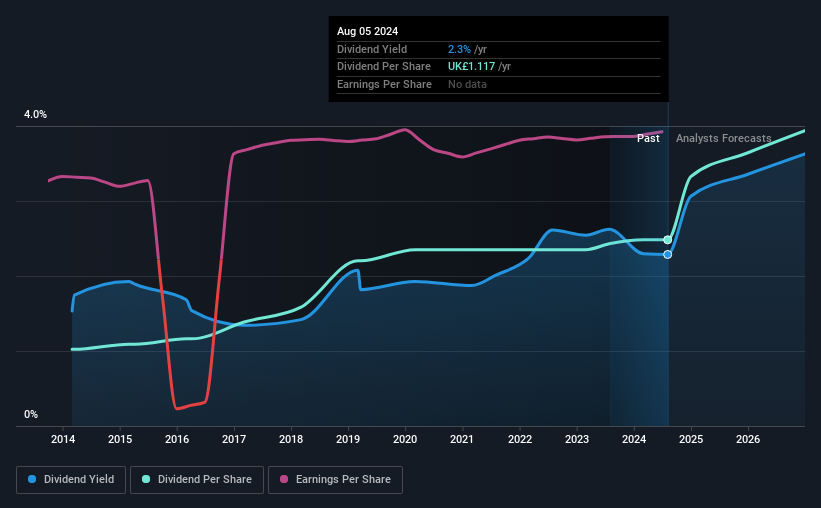Click the Past section label
Screen dimensions: 821x508
tap(648, 138)
